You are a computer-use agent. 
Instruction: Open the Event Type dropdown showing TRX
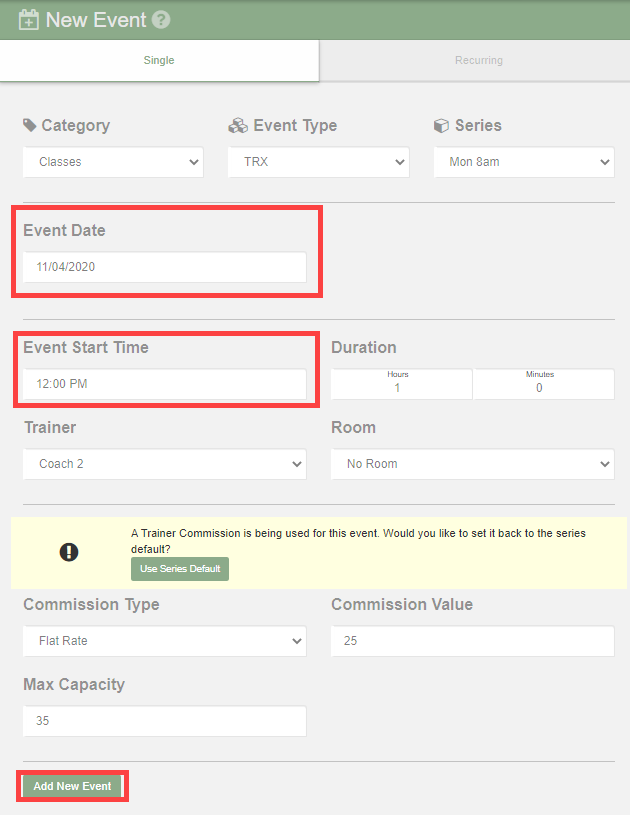coord(318,162)
